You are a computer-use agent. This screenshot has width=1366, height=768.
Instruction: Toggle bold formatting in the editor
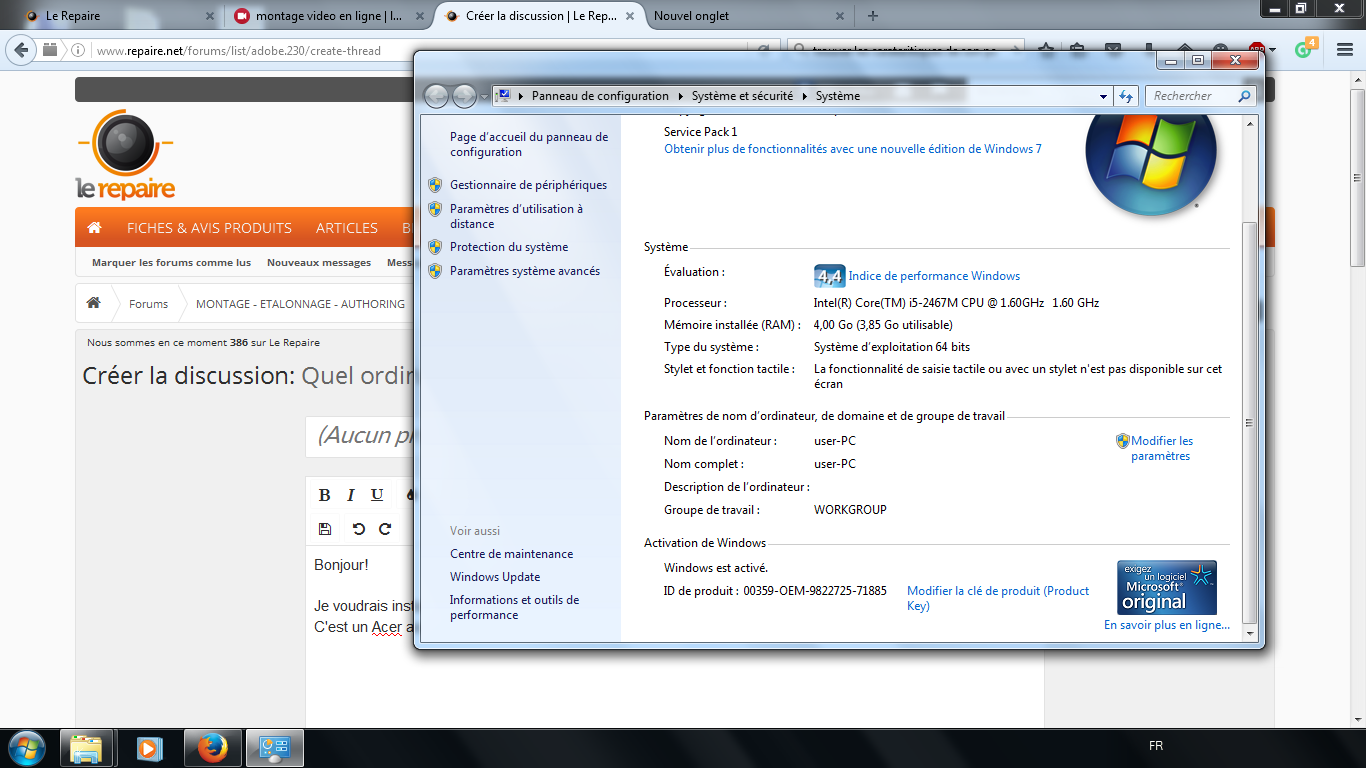324,495
